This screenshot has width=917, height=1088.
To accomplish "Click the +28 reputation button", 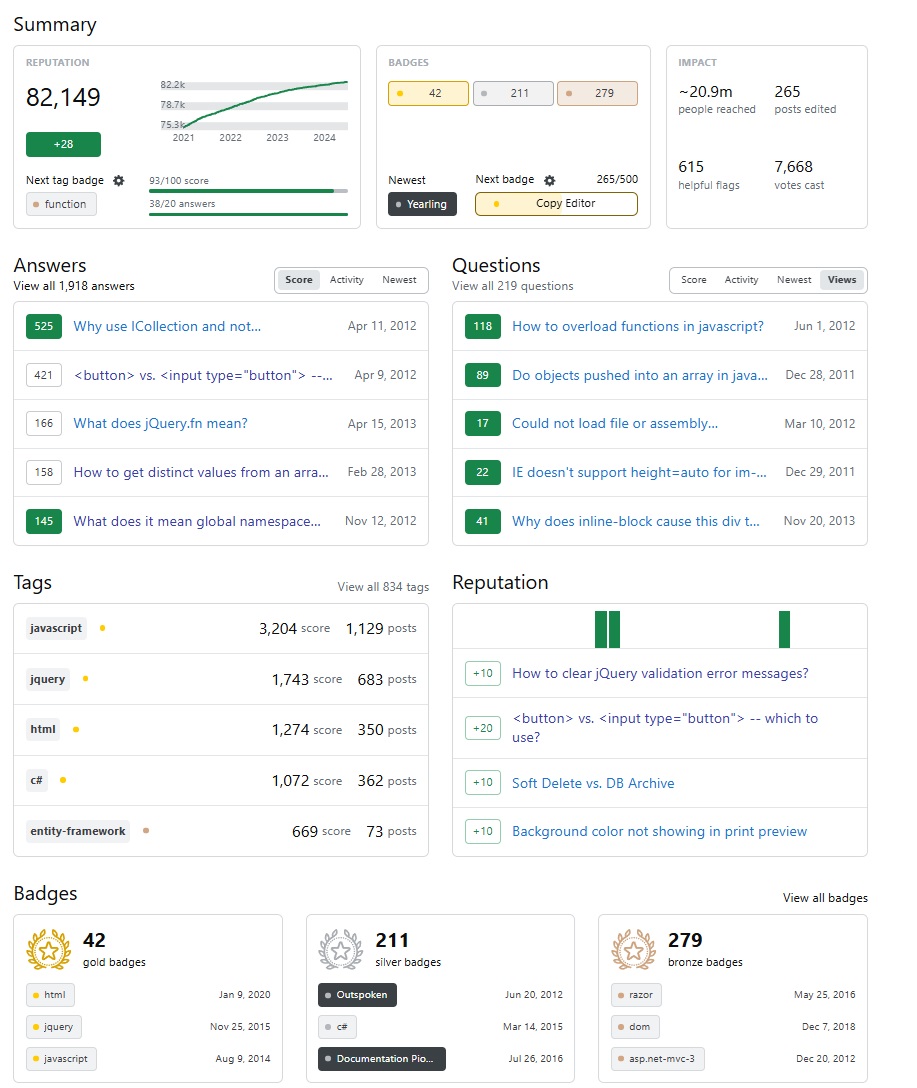I will [63, 144].
